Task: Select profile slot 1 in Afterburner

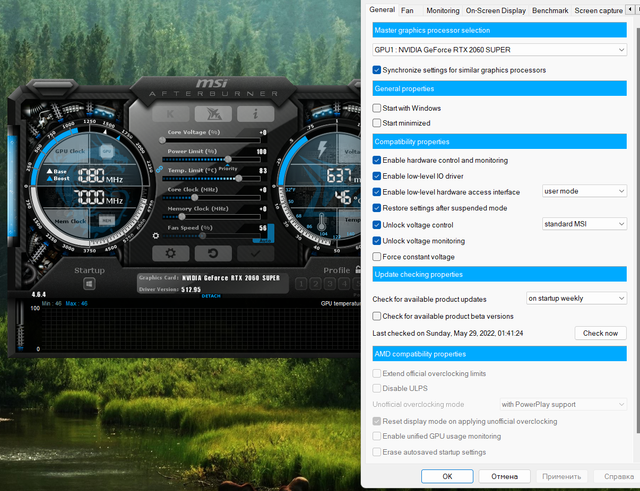Action: (x=301, y=284)
